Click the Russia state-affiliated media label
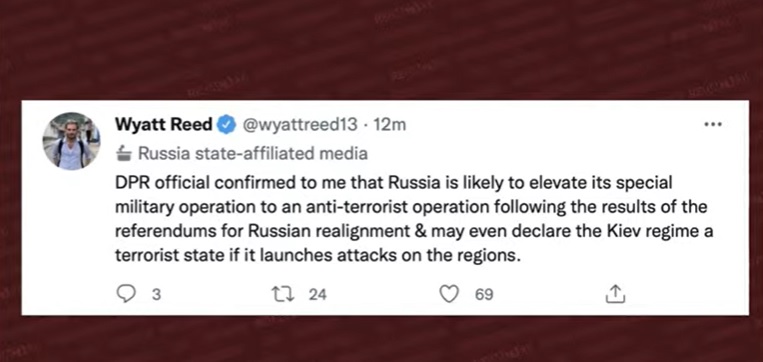The height and width of the screenshot is (362, 763). (253, 154)
